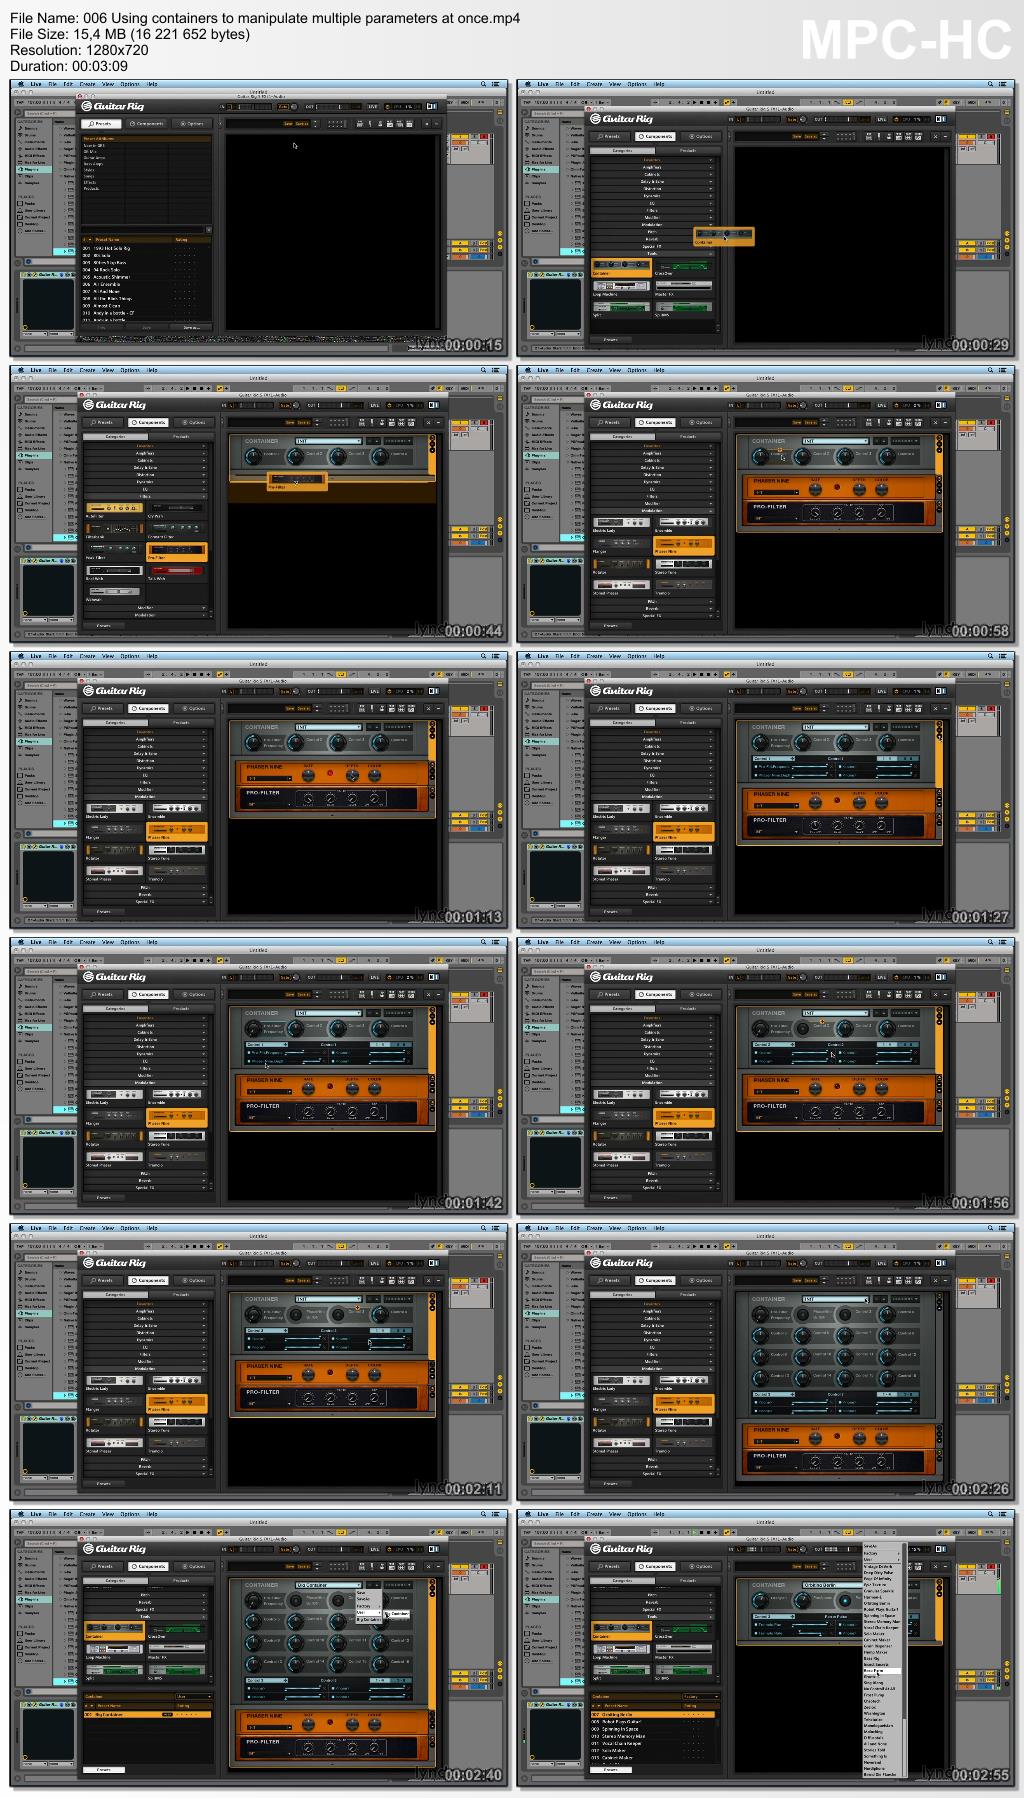
Task: Open Create menu in 00:00:15 frame
Action: [87, 84]
